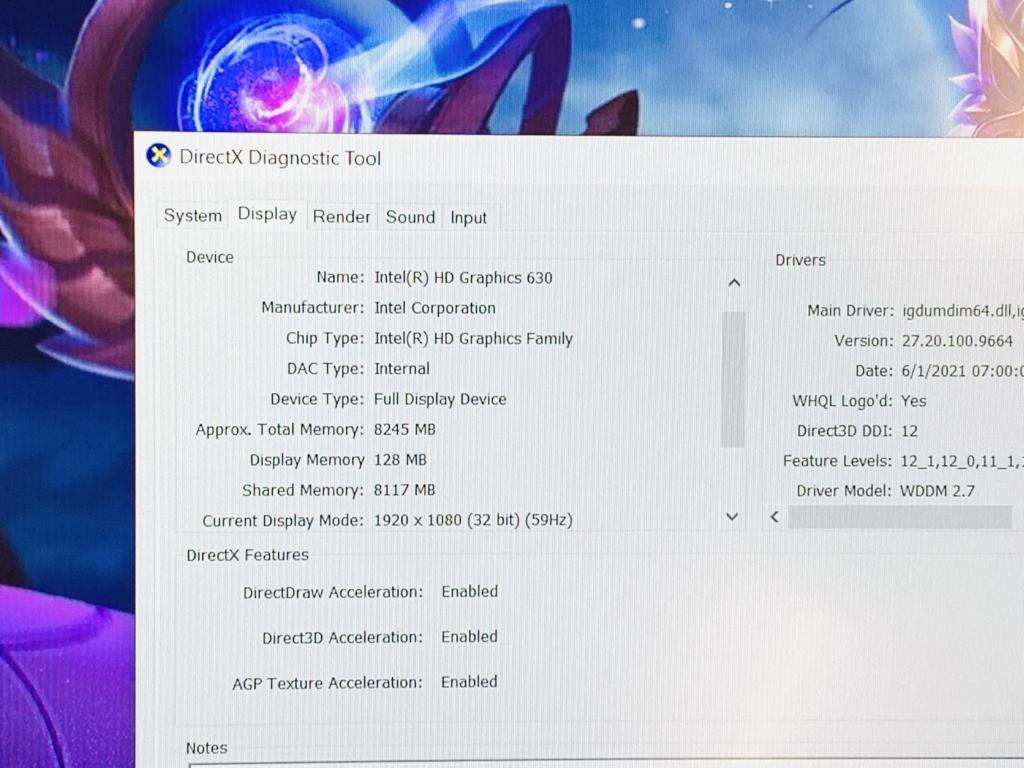Screen dimensions: 1024x768
Task: Click the Full Display Device value
Action: (x=440, y=399)
